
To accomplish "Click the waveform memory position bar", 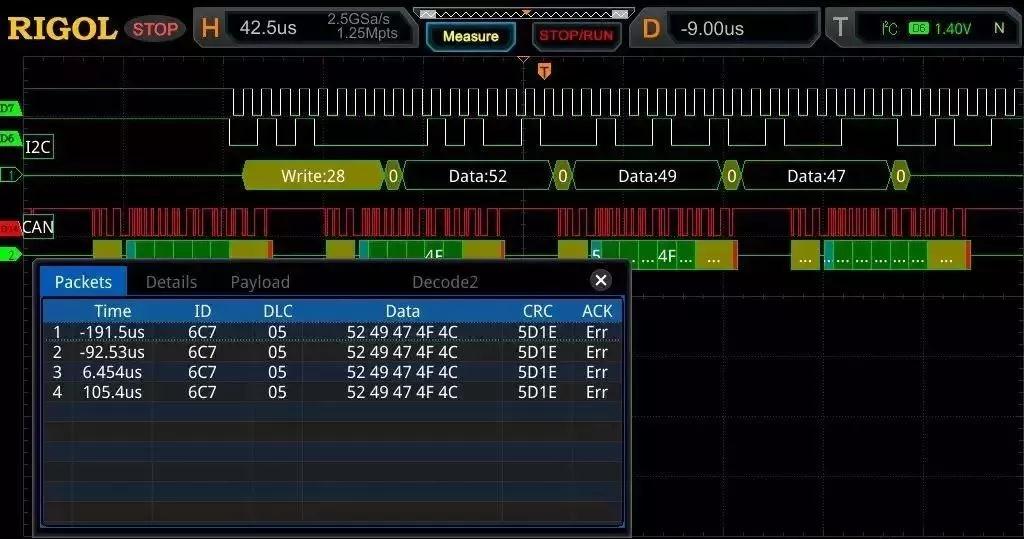I will [x=523, y=14].
